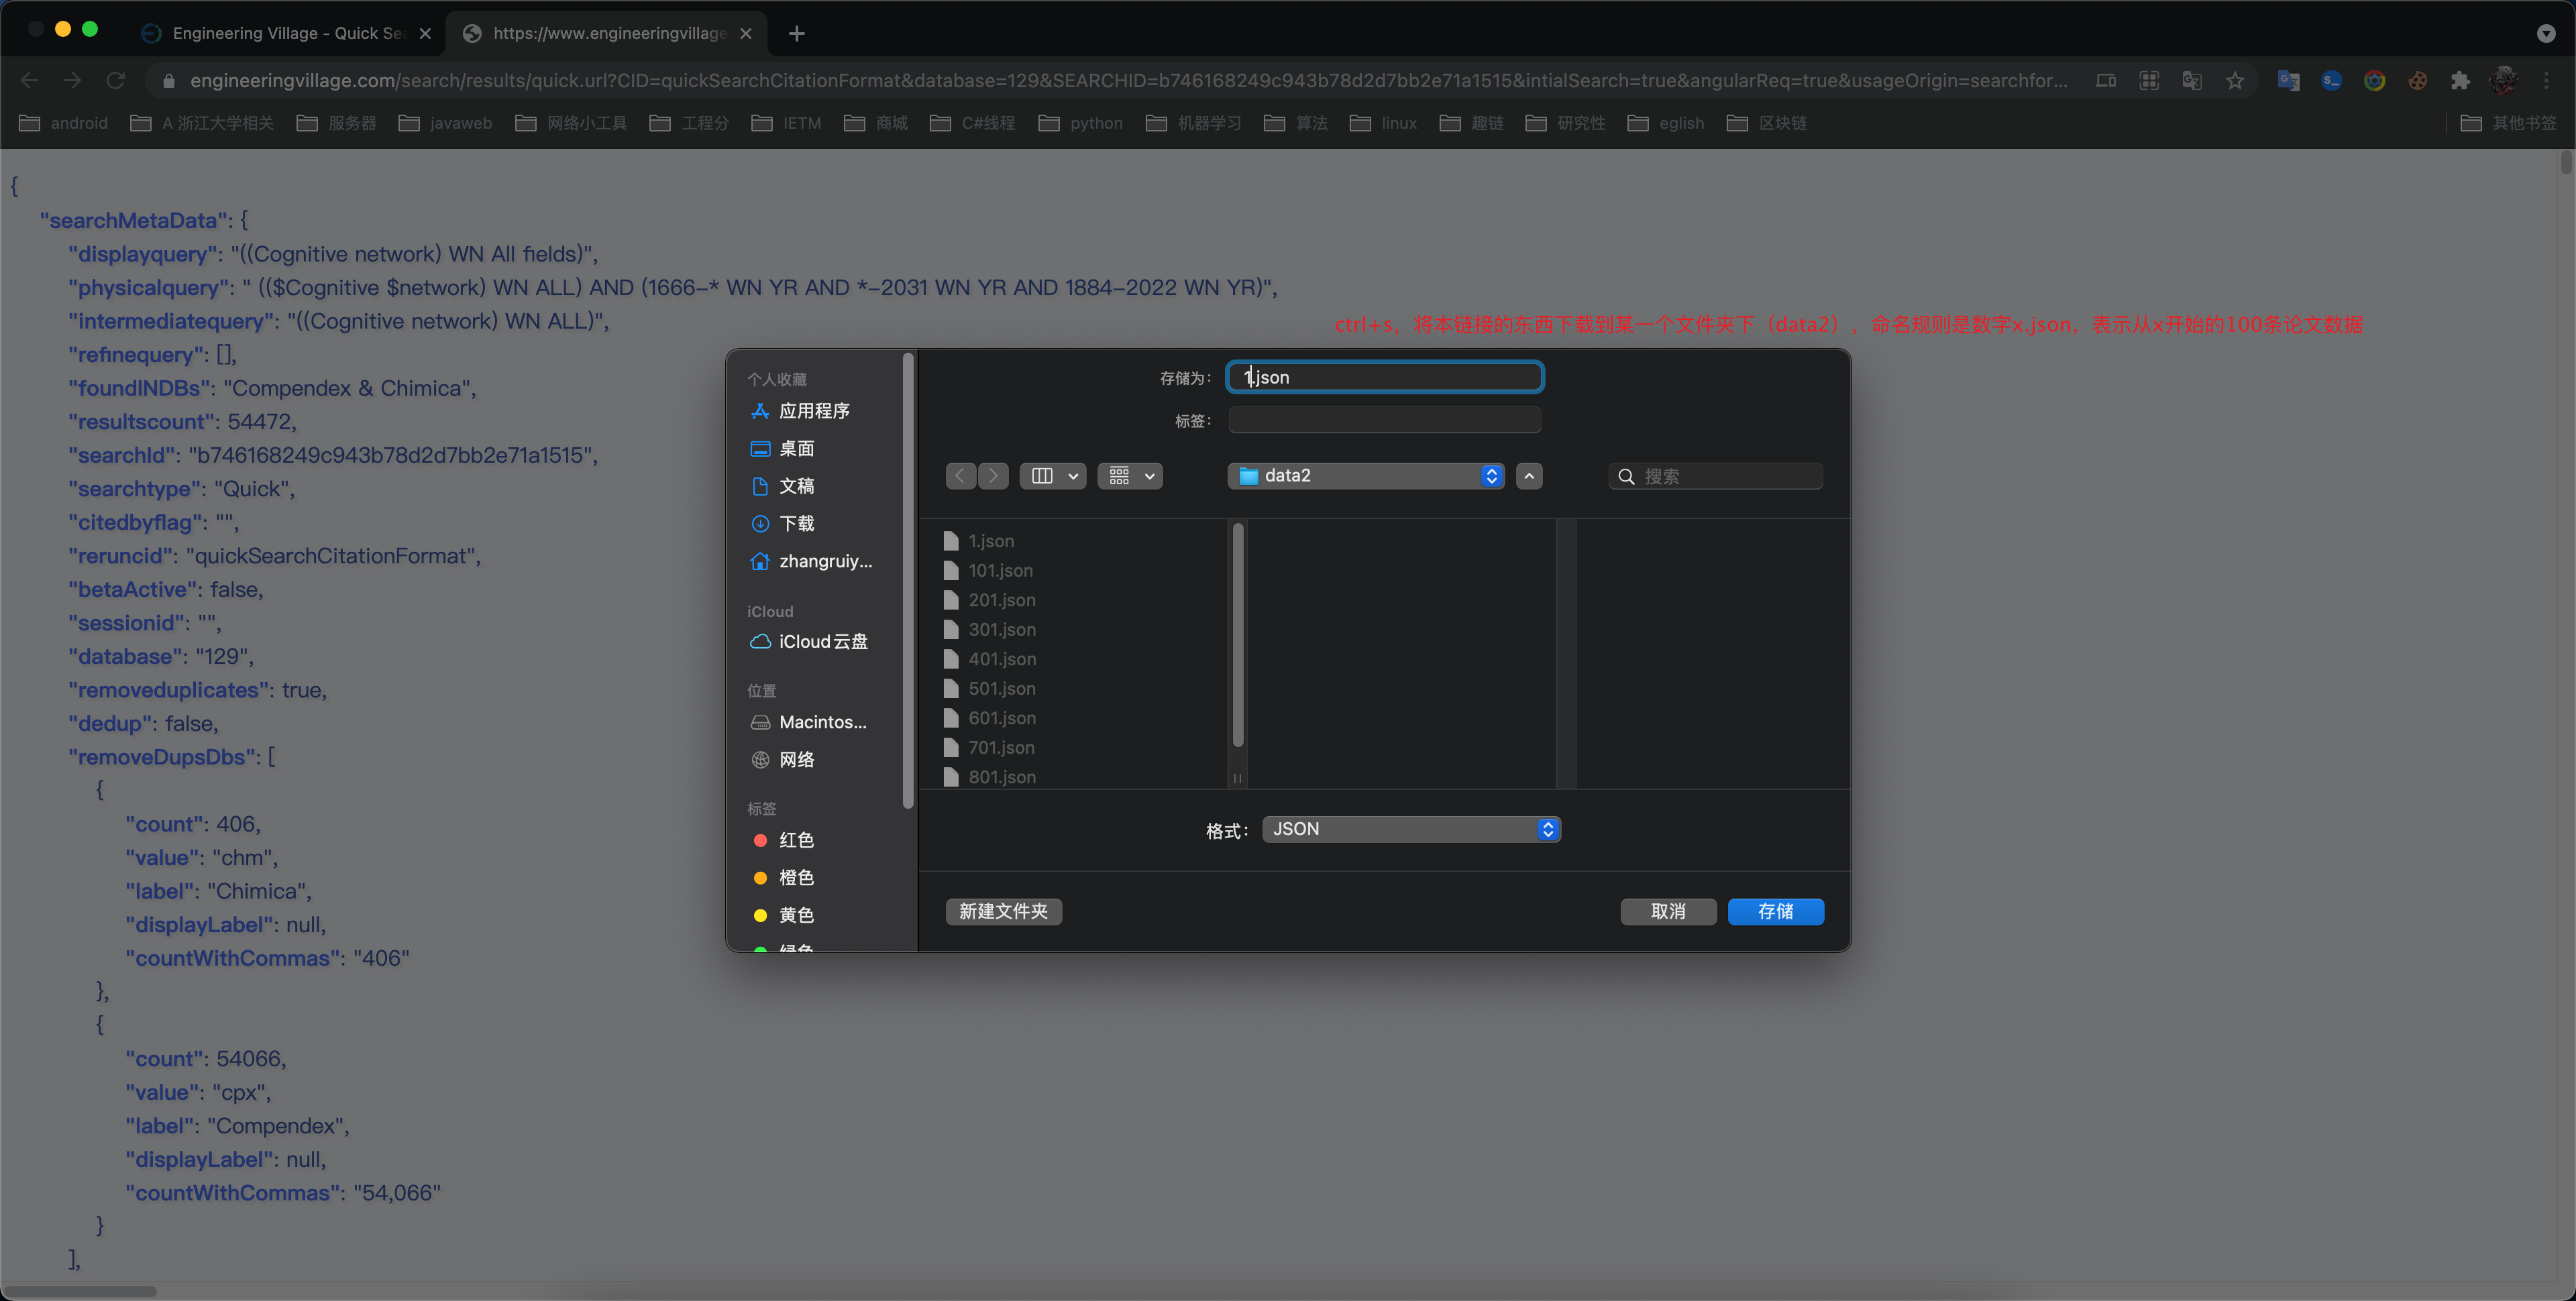This screenshot has width=2576, height=1301.
Task: Open the data2 folder location dropdown
Action: (x=1366, y=476)
